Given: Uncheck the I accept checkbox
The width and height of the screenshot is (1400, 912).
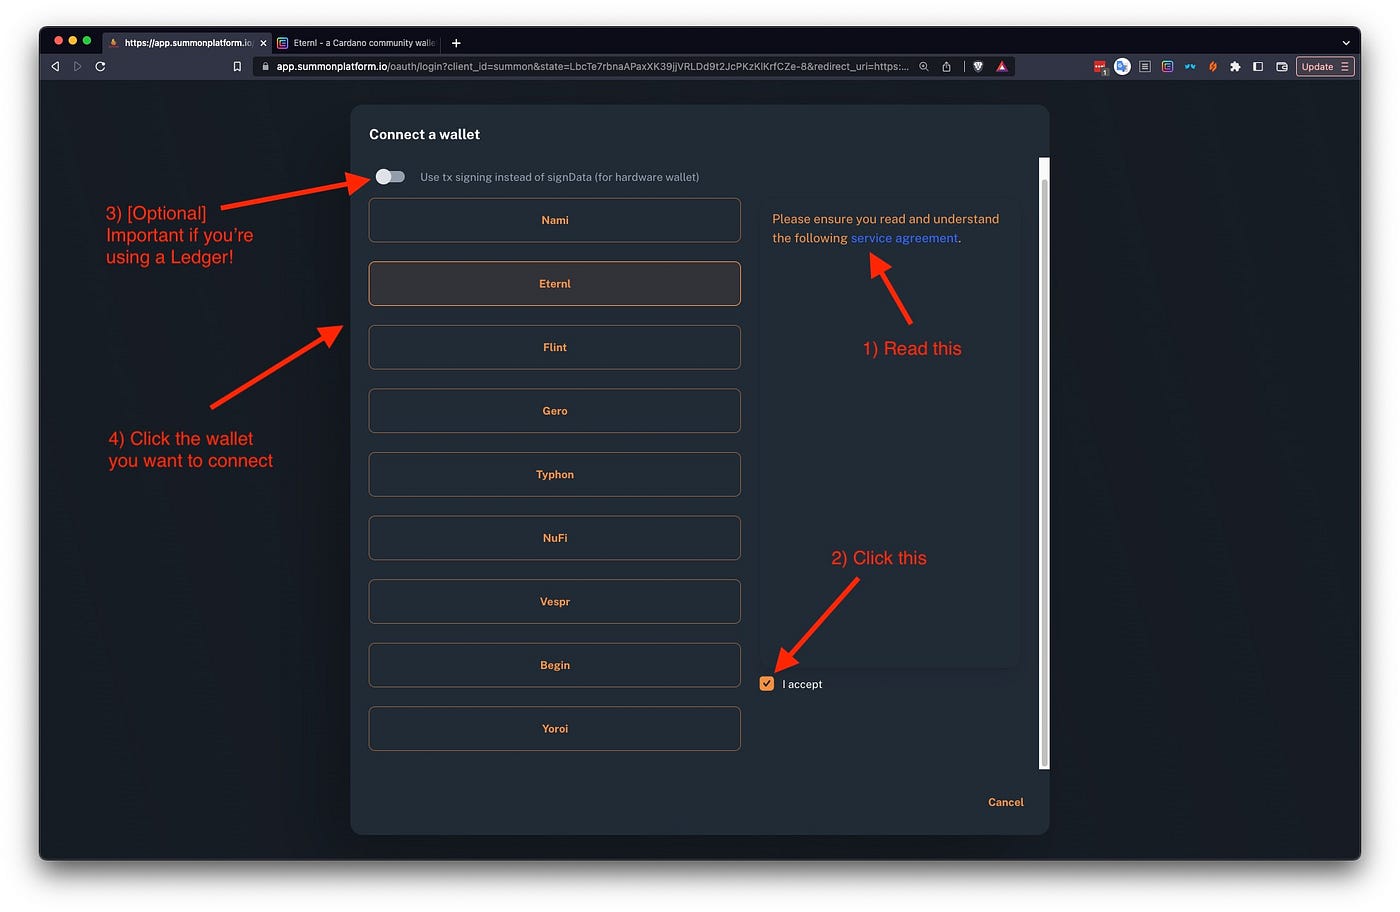Looking at the screenshot, I should click(x=767, y=684).
